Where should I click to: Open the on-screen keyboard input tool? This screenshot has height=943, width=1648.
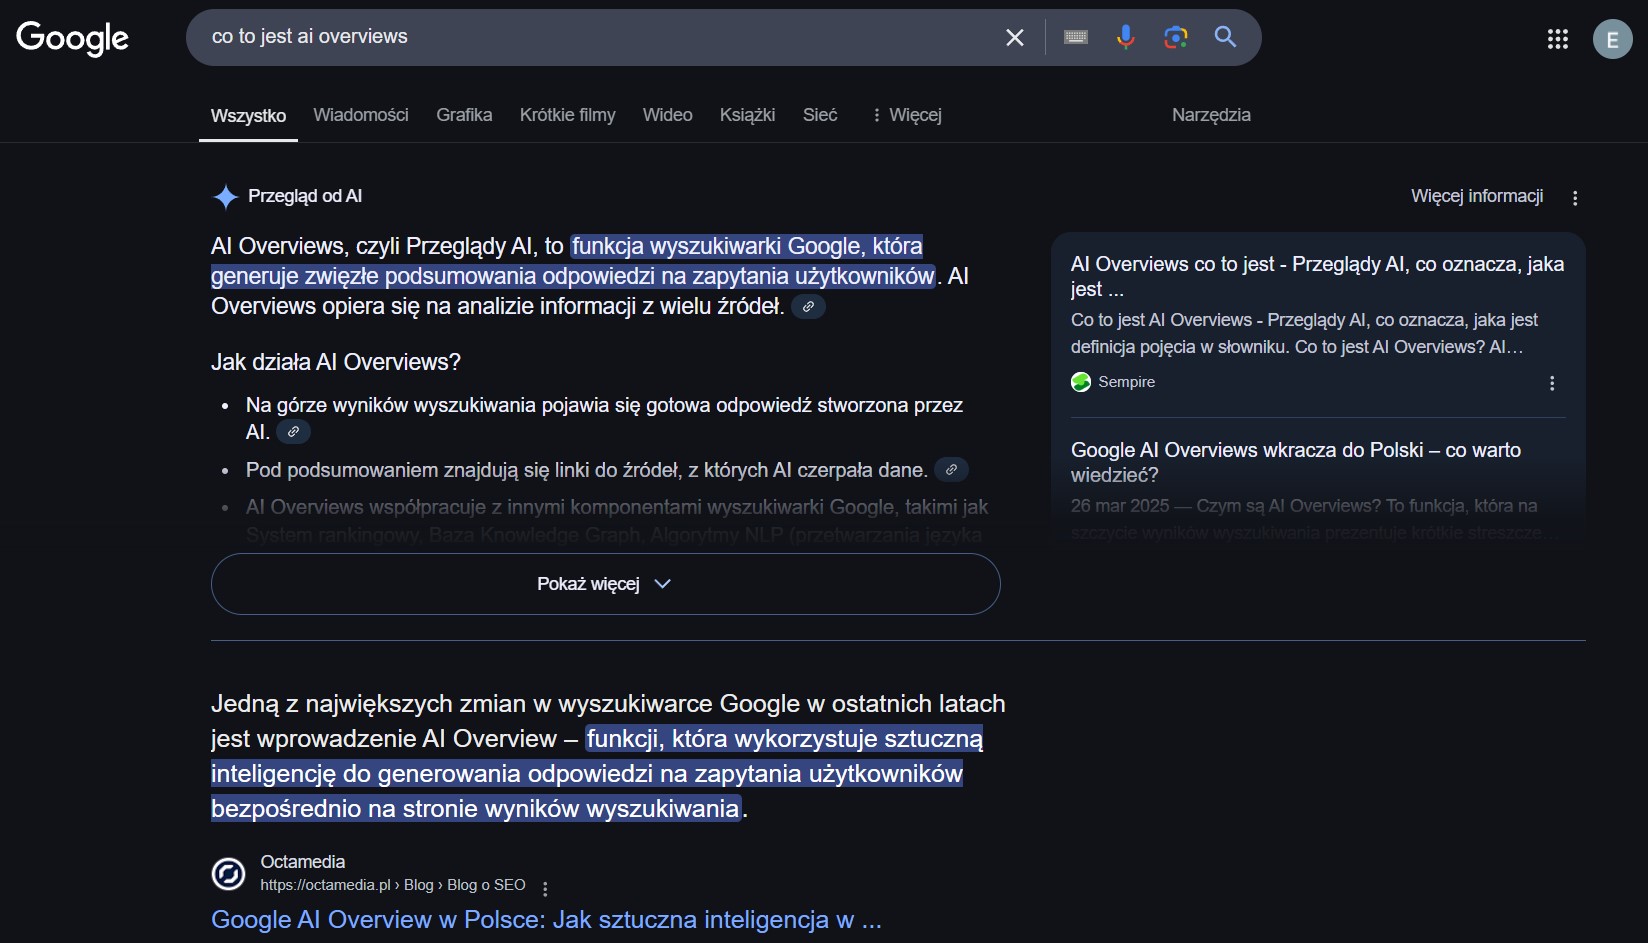1076,37
